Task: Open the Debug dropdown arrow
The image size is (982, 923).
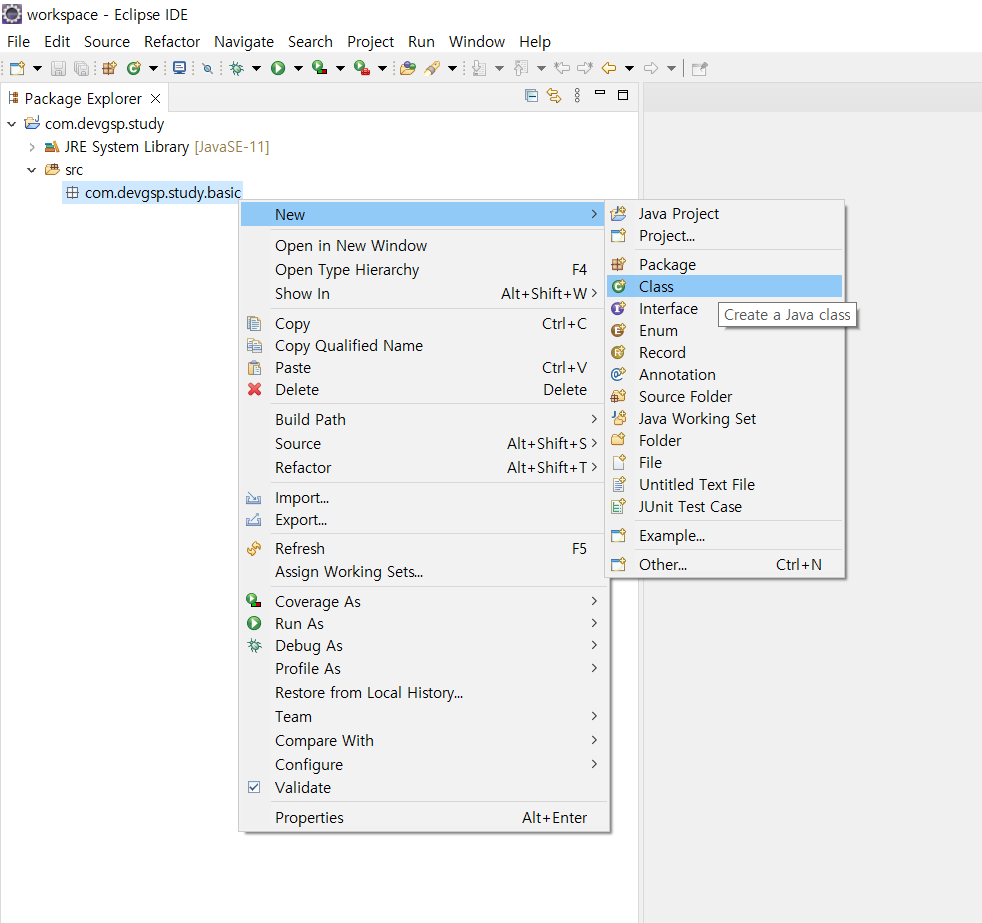Action: 256,68
